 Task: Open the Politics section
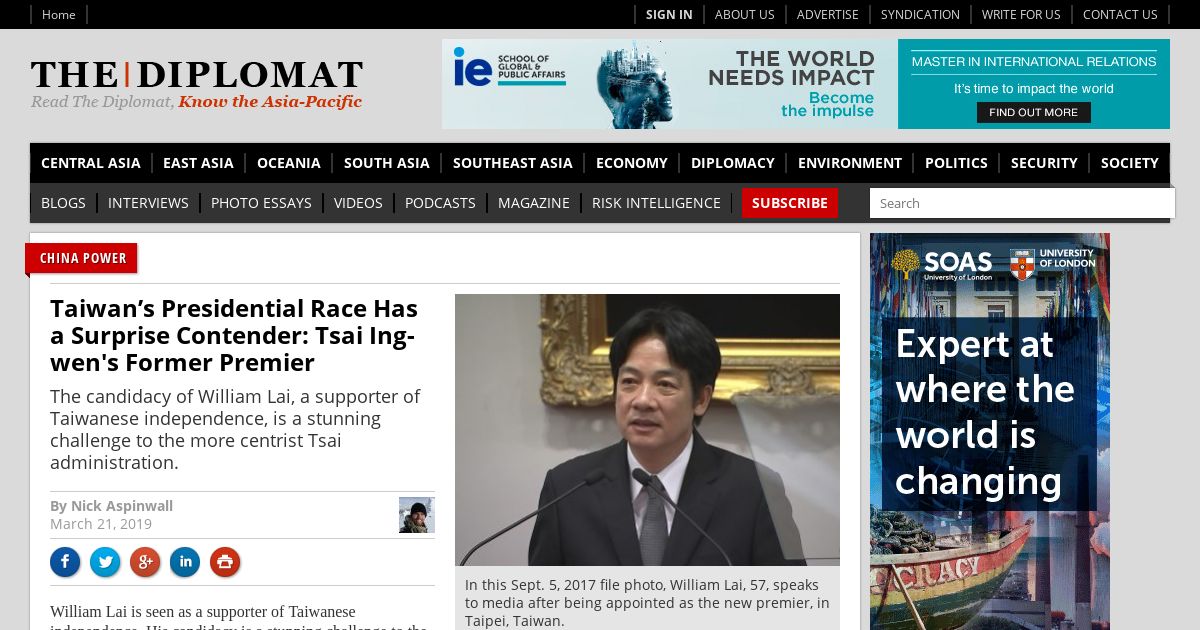pyautogui.click(x=956, y=163)
